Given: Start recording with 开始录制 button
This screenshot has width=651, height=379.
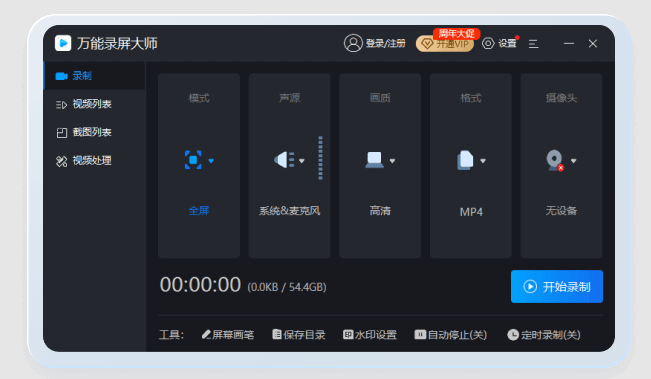Looking at the screenshot, I should (x=557, y=286).
